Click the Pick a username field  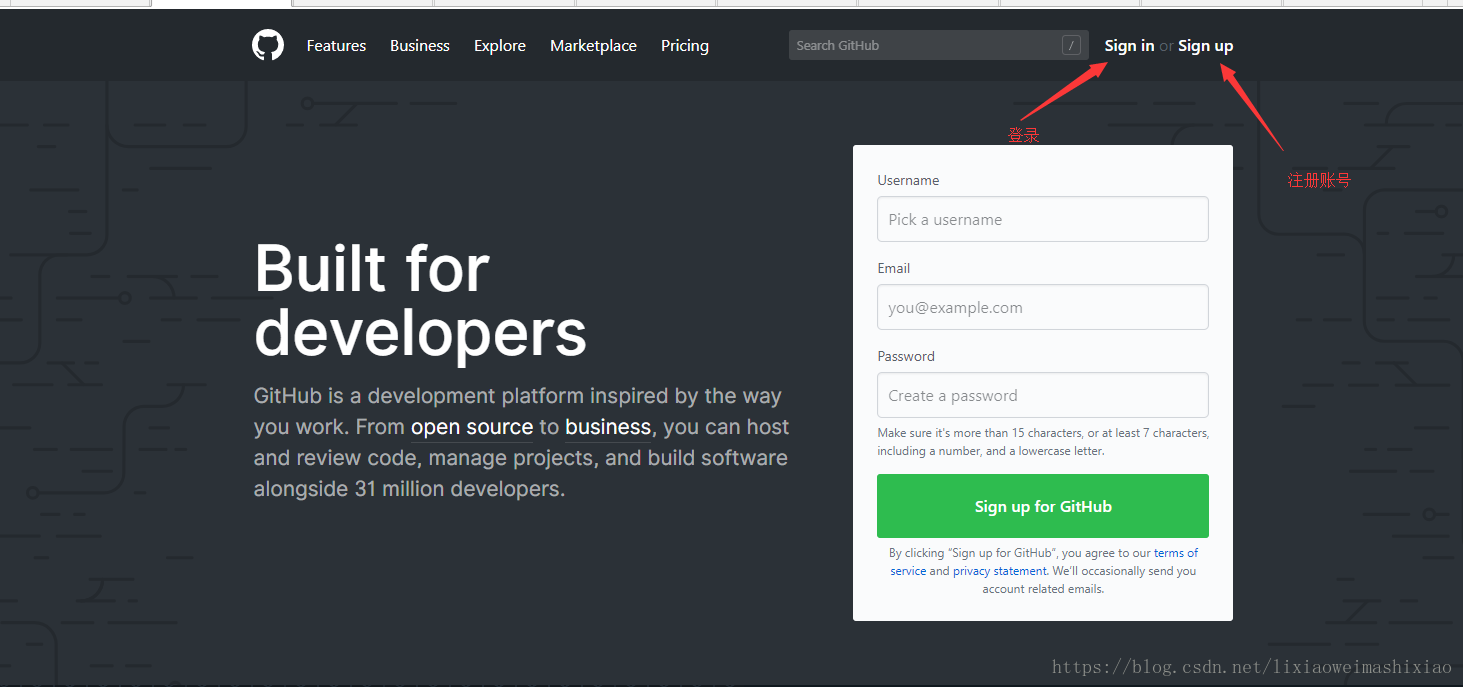click(x=1043, y=219)
